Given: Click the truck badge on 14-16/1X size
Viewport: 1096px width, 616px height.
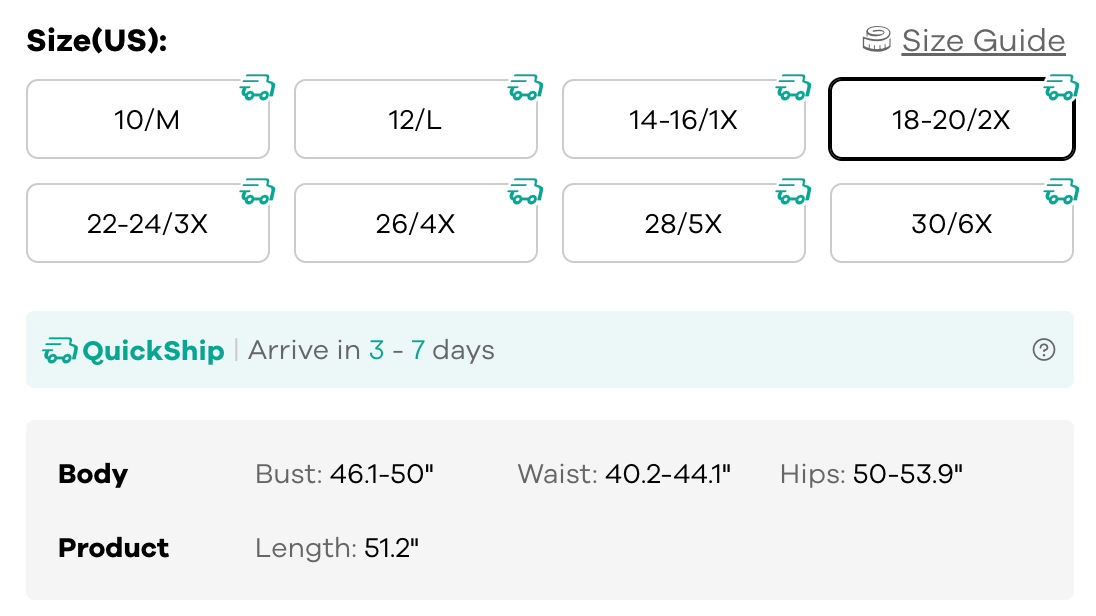Looking at the screenshot, I should click(x=793, y=88).
